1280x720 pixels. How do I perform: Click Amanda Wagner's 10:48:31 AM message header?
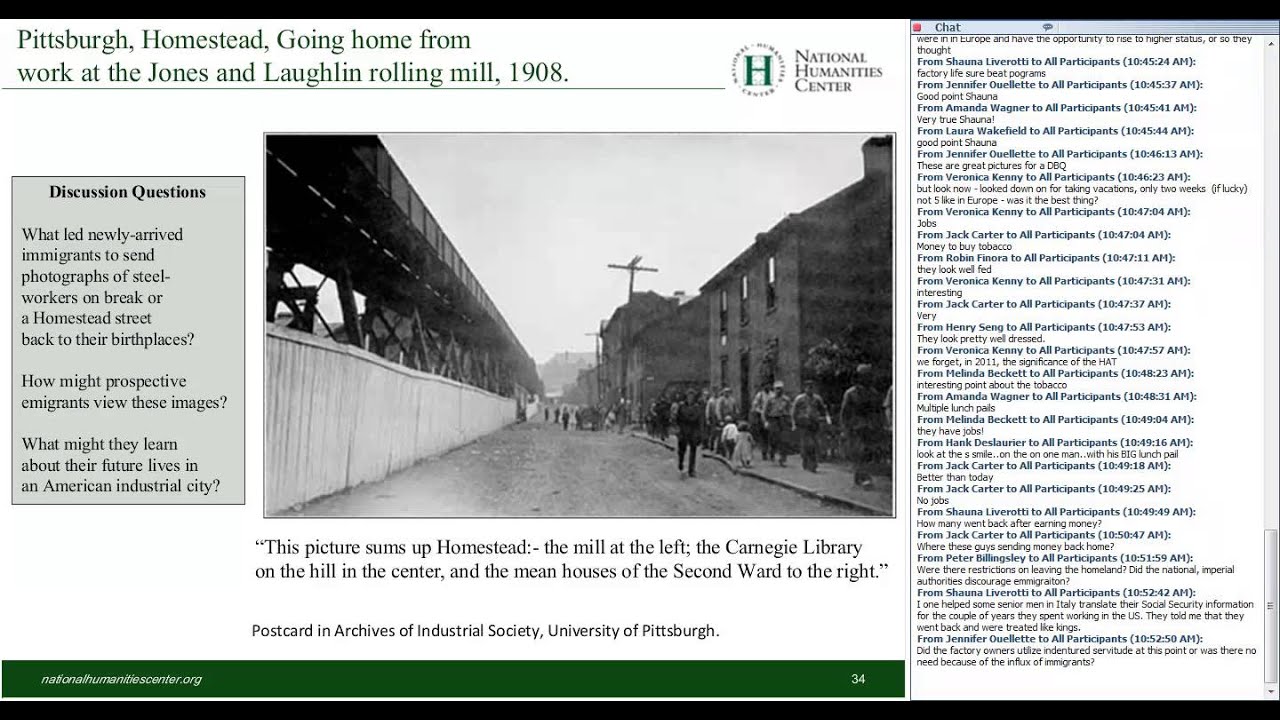pyautogui.click(x=1056, y=396)
